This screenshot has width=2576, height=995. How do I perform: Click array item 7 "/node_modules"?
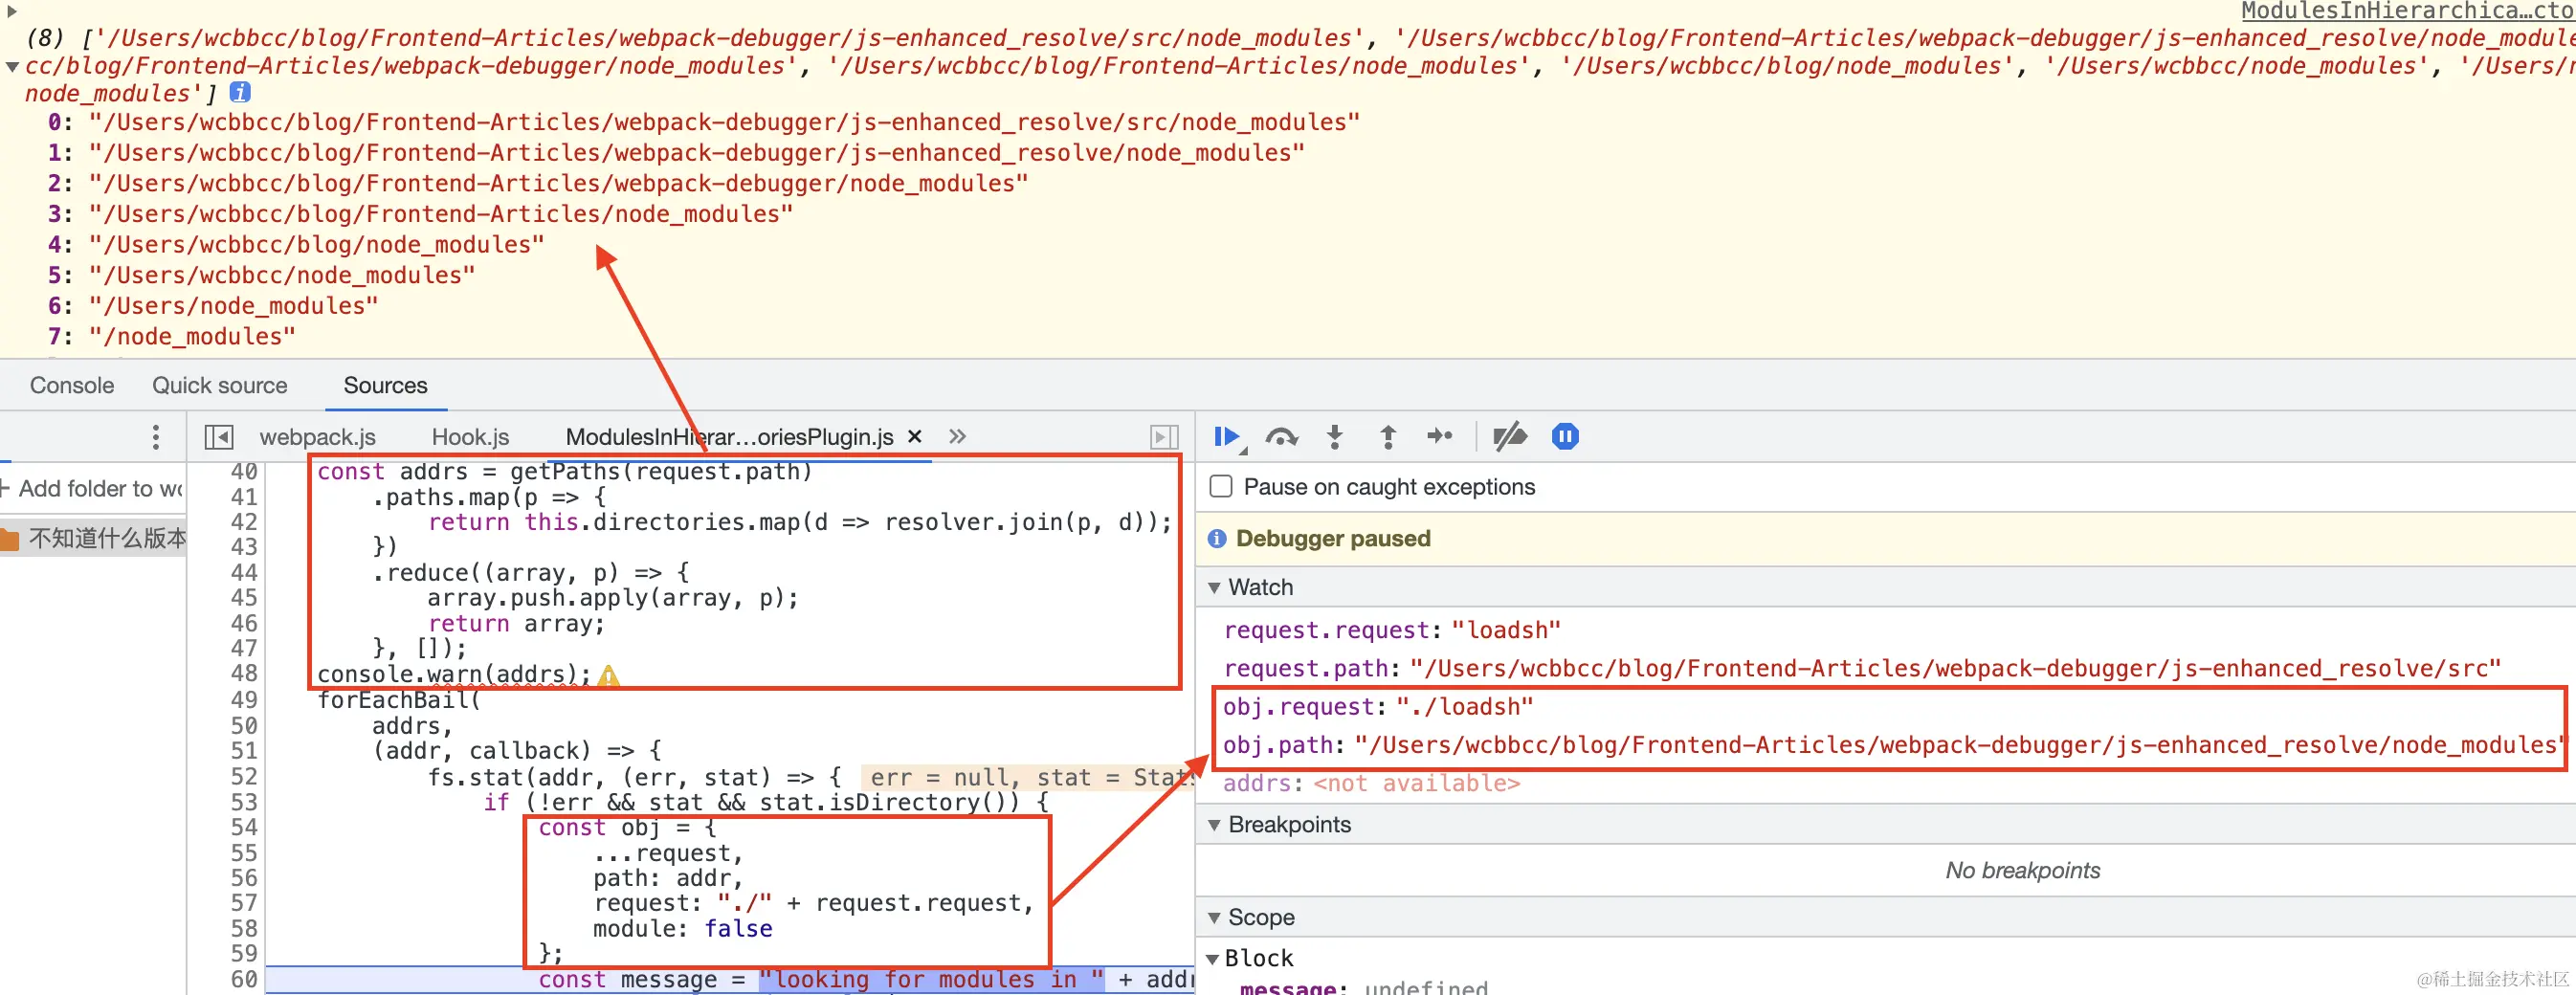click(x=192, y=337)
